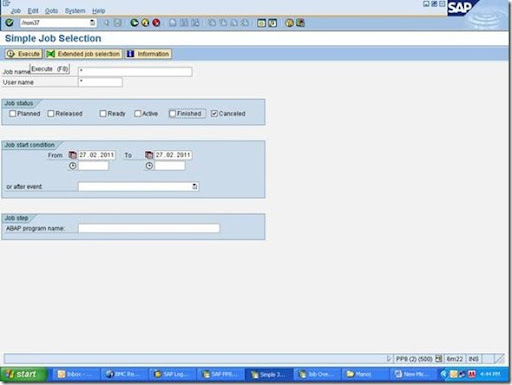
Task: Click the Find Next icon
Action: pos(195,23)
